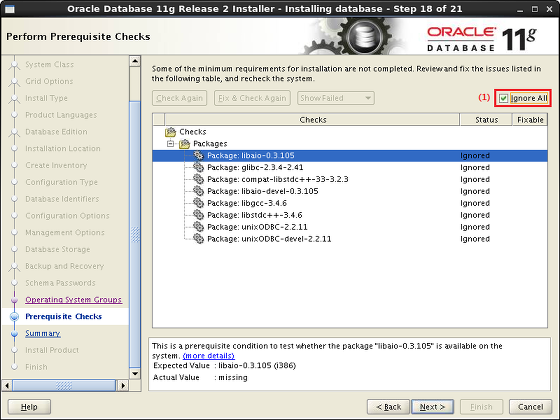Viewport: 560px width, 420px height.
Task: Click the gear icon for libgcc-3.4.6
Action: click(x=198, y=203)
